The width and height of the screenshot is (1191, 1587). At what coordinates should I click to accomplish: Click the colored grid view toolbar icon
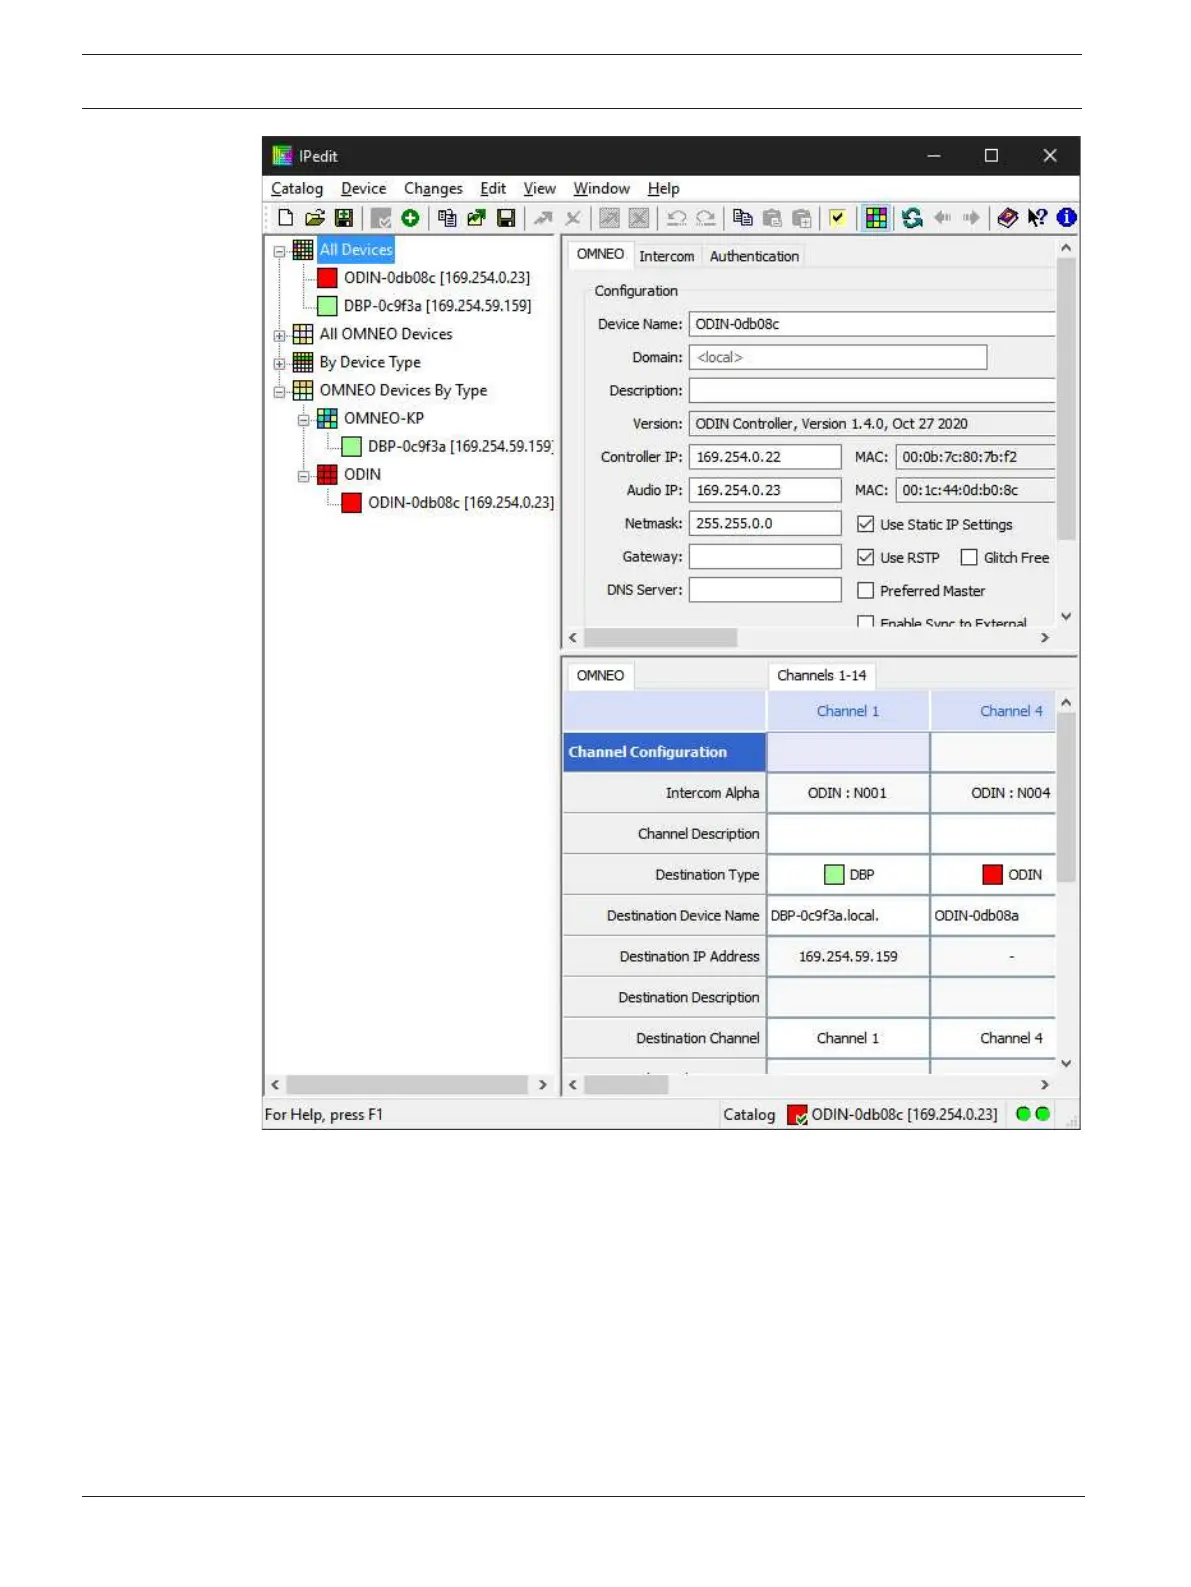tap(876, 218)
